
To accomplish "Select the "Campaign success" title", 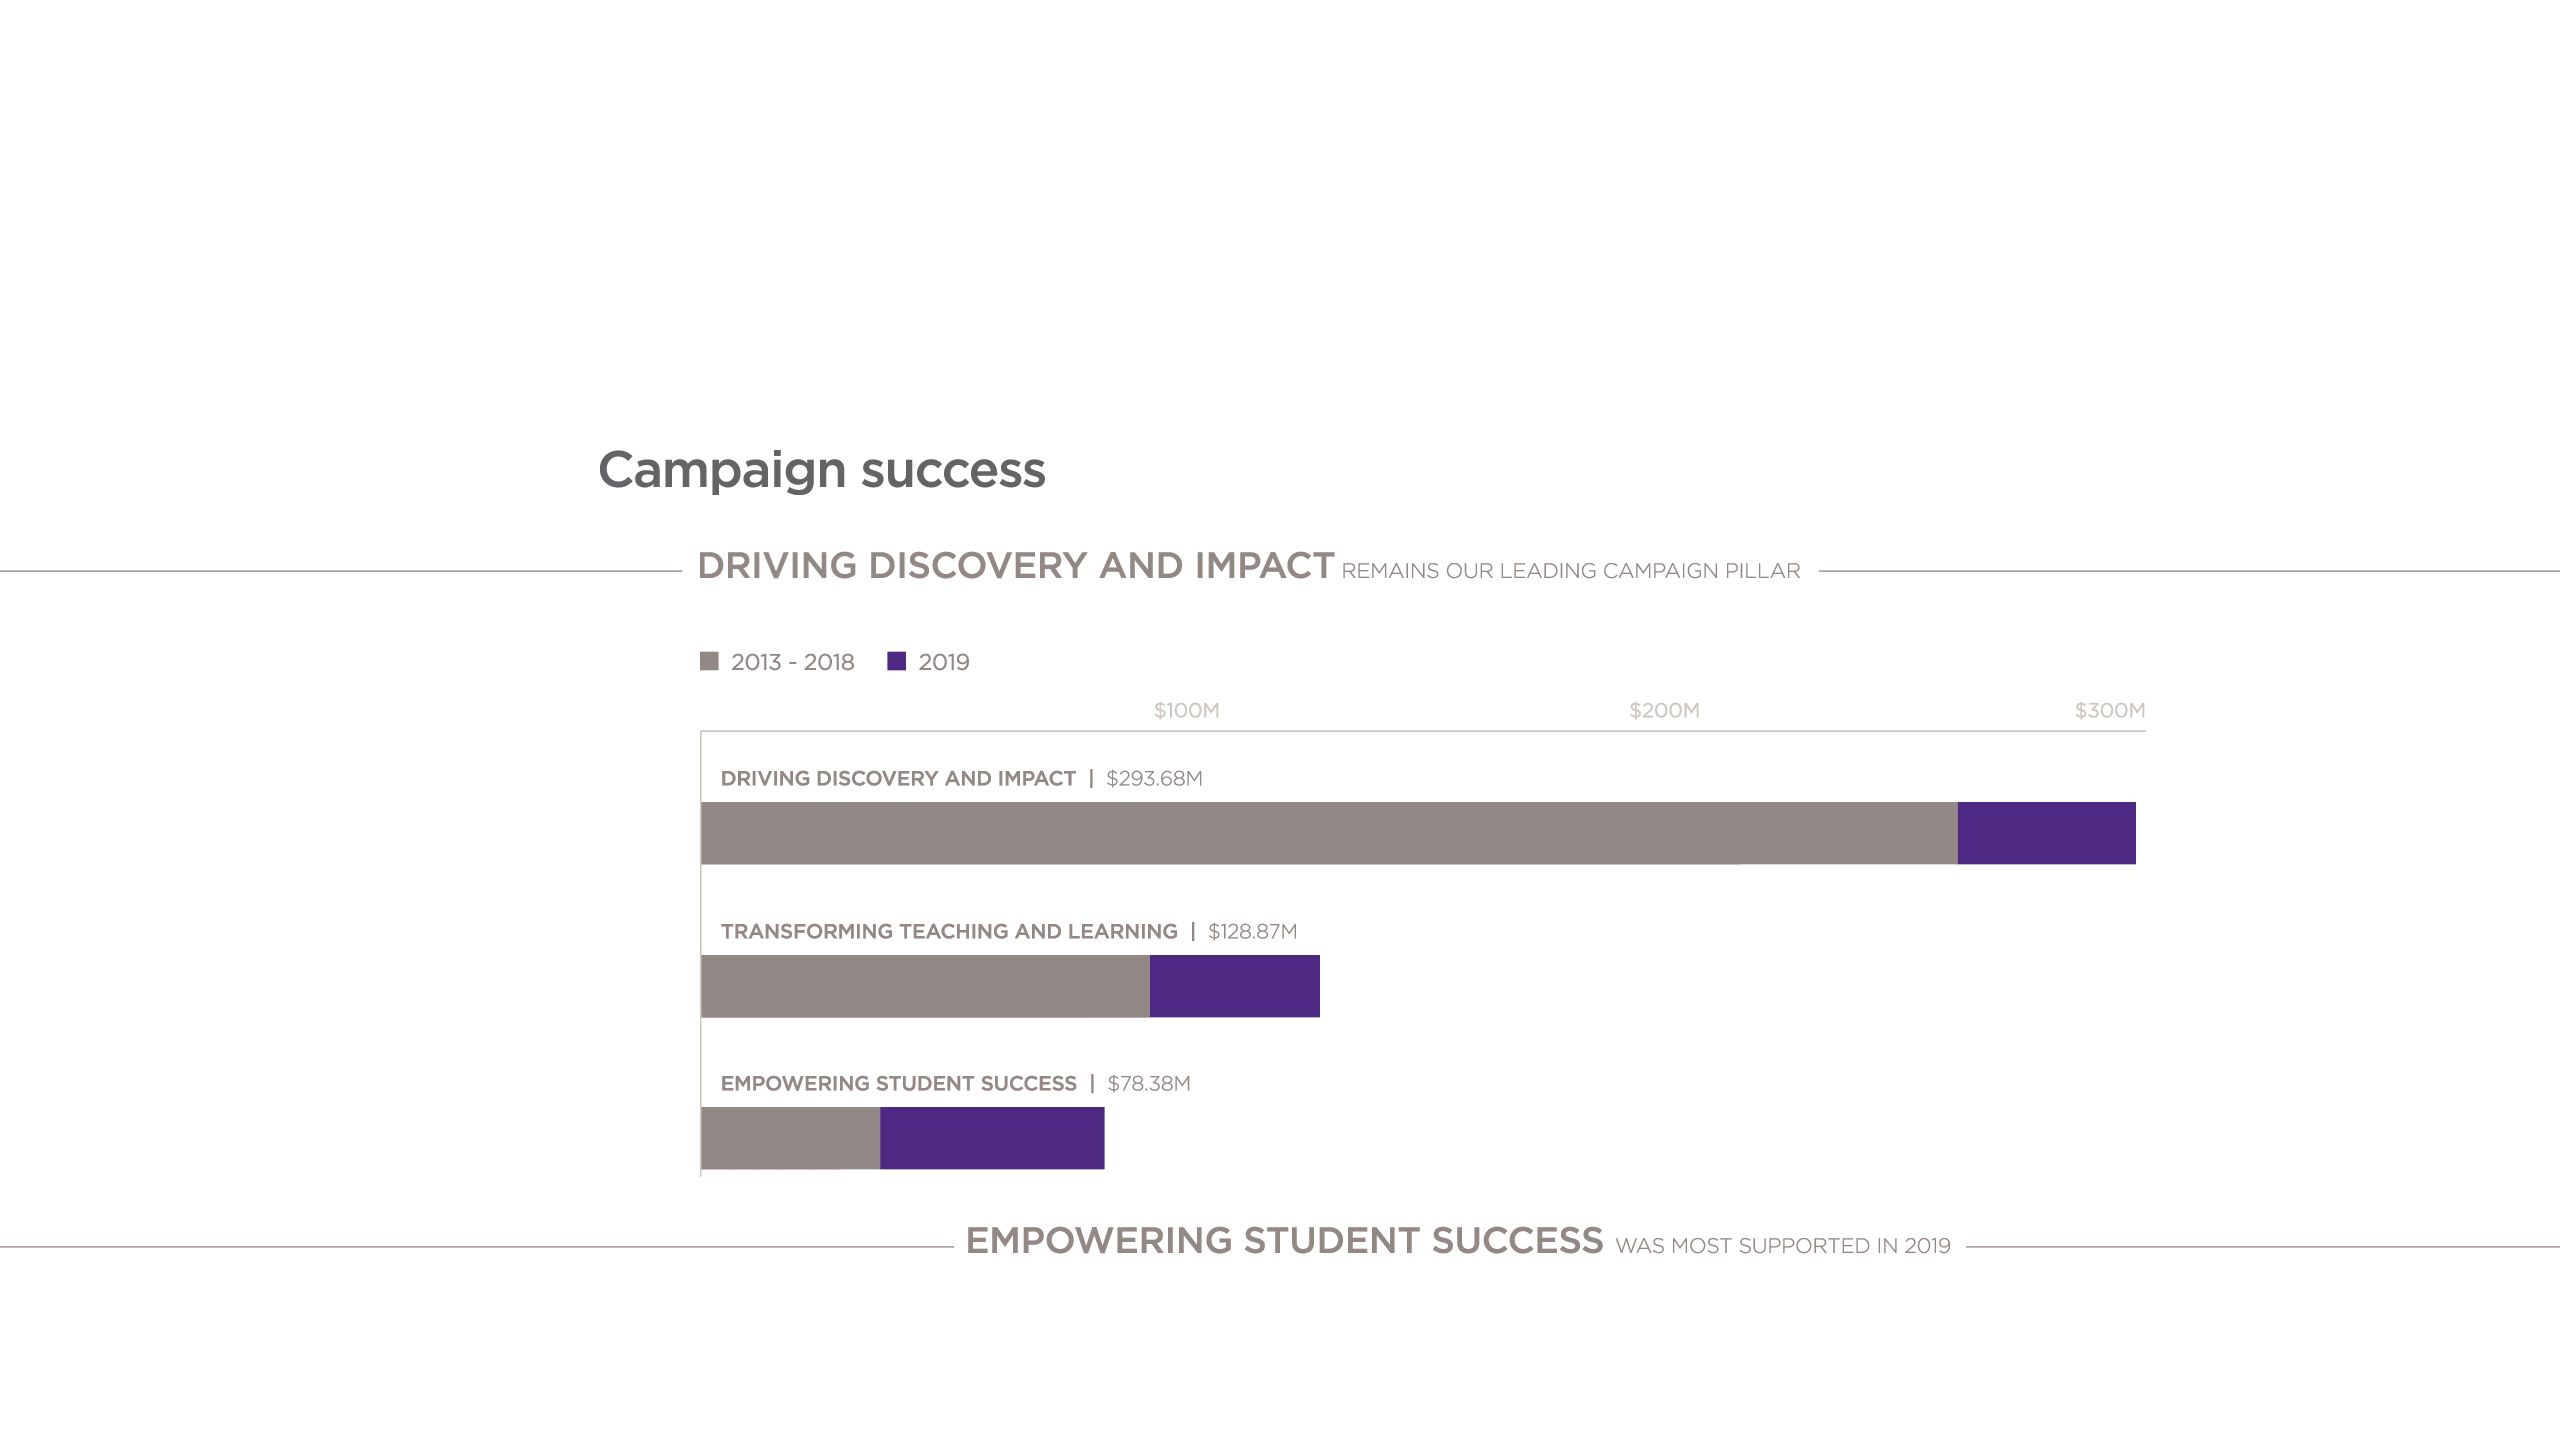I will tap(821, 470).
